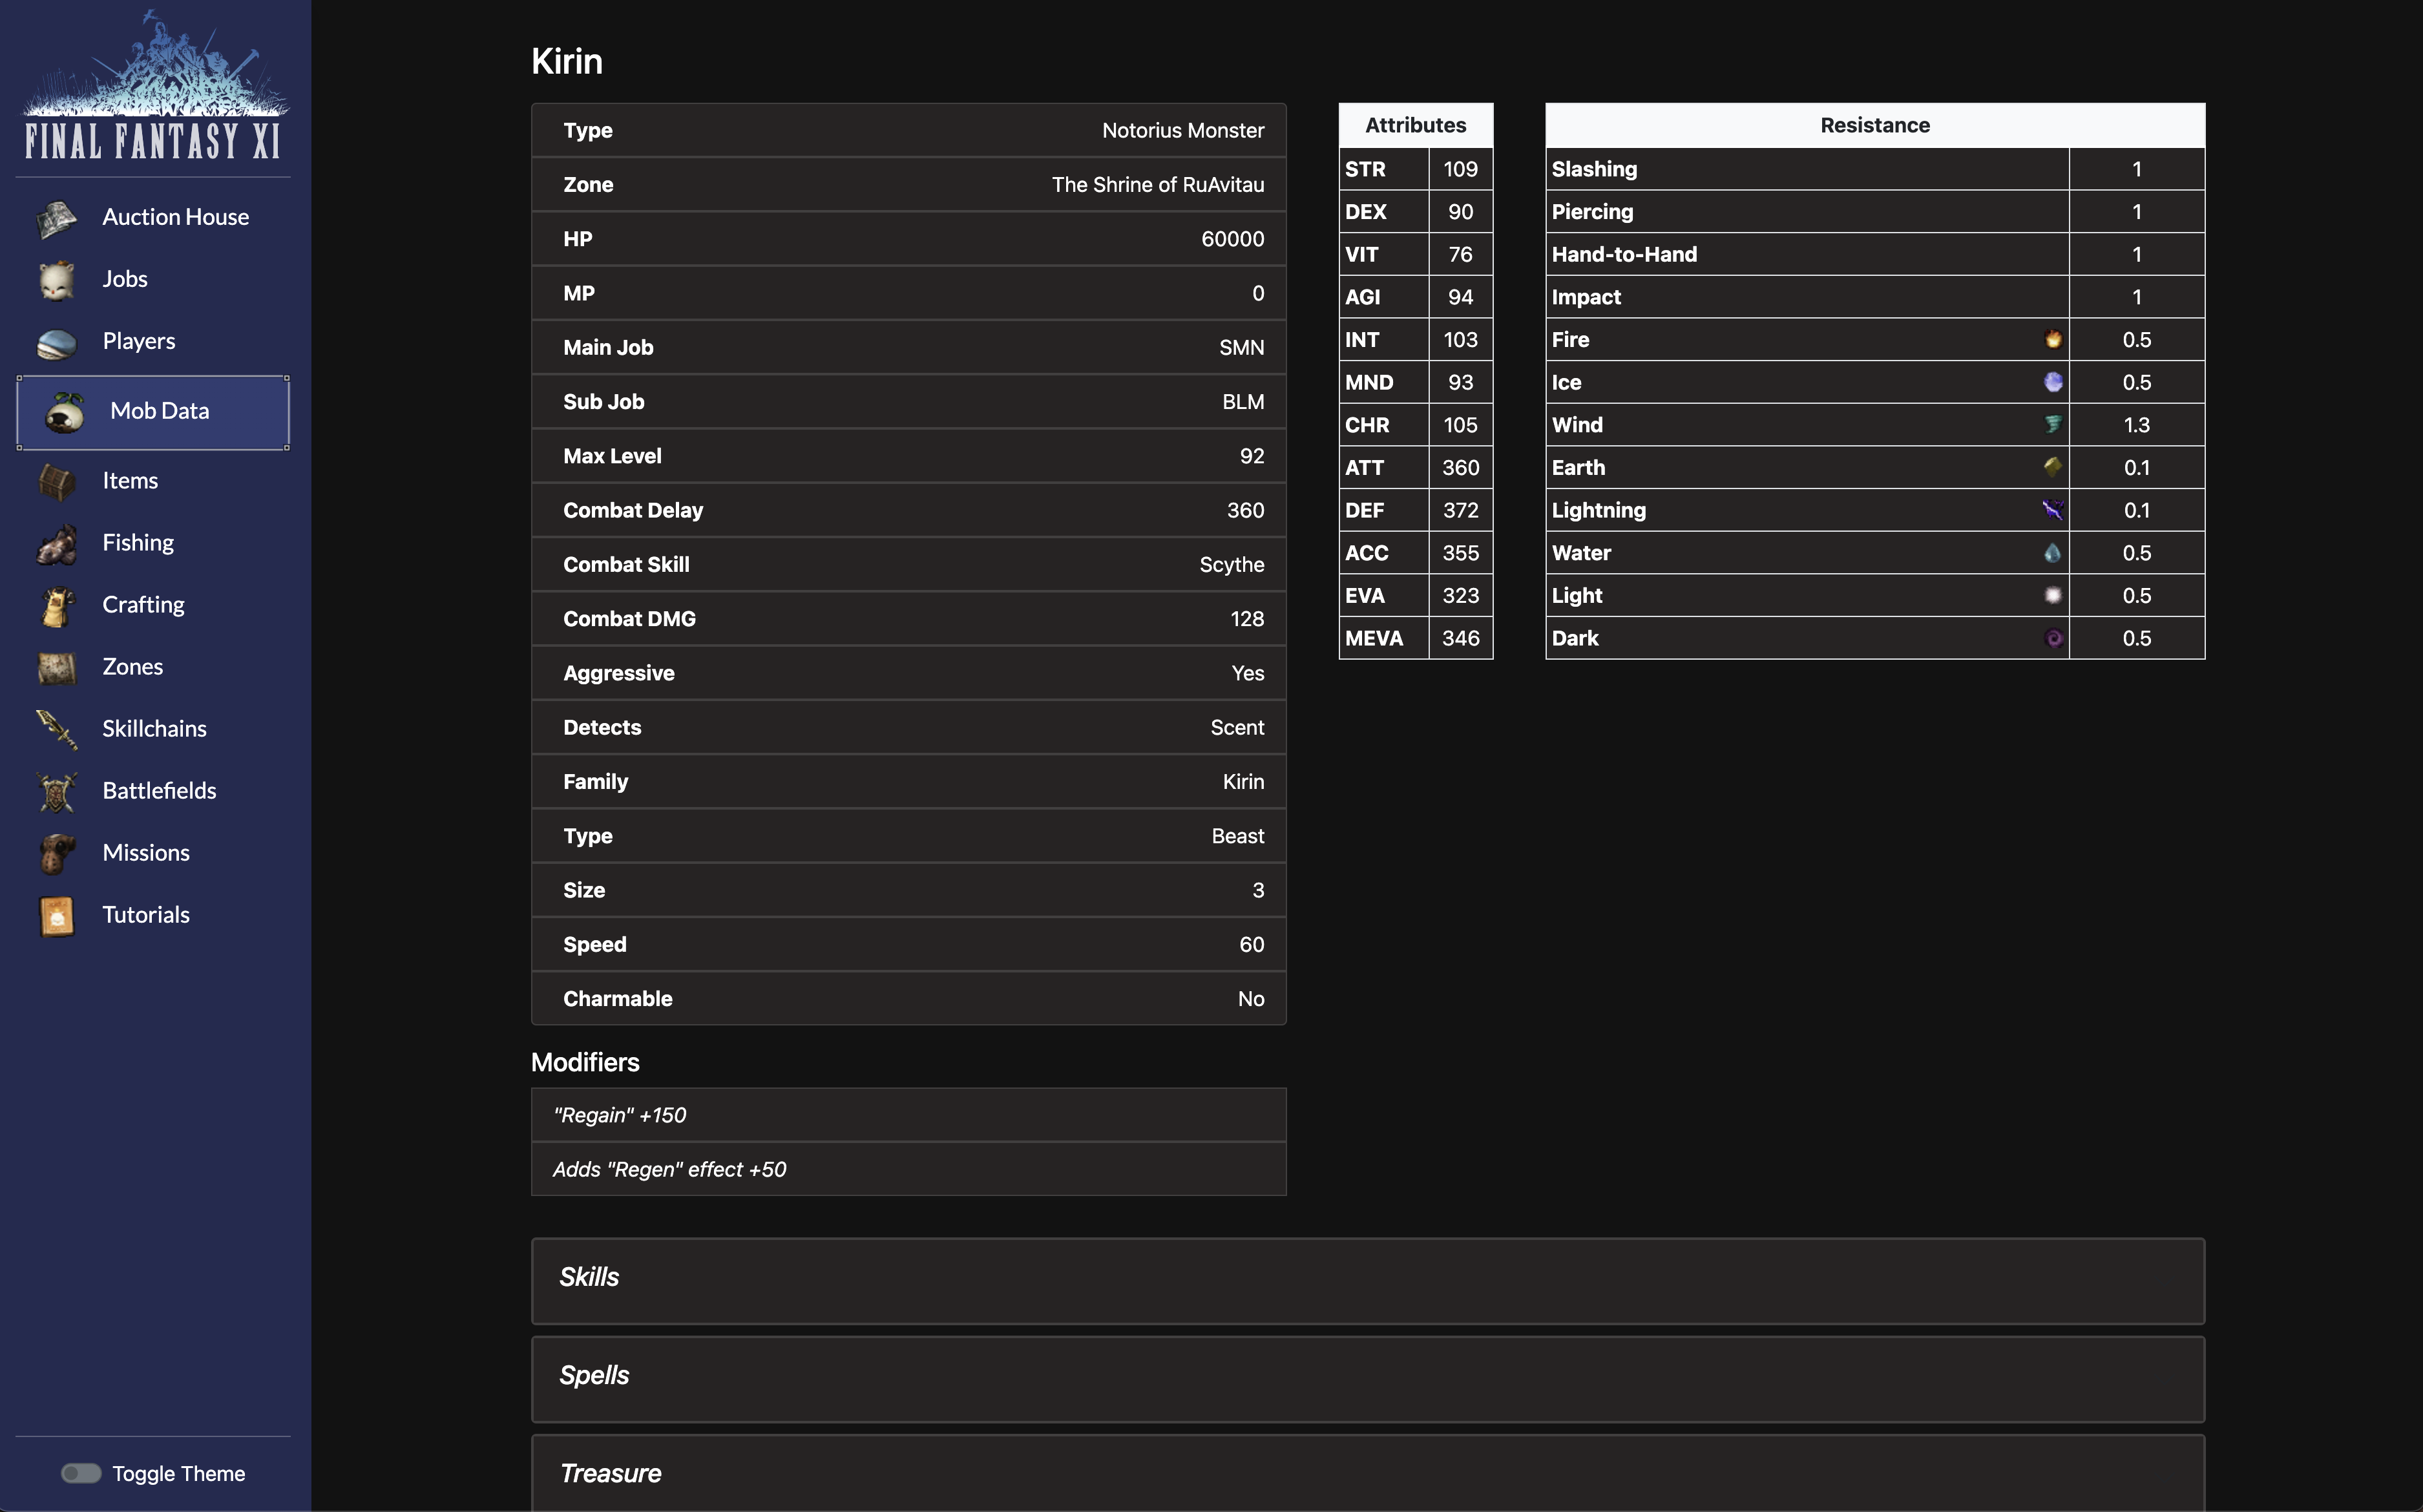Screen dimensions: 2423x1512
Task: Open Fishing via its sidebar icon
Action: coord(56,544)
